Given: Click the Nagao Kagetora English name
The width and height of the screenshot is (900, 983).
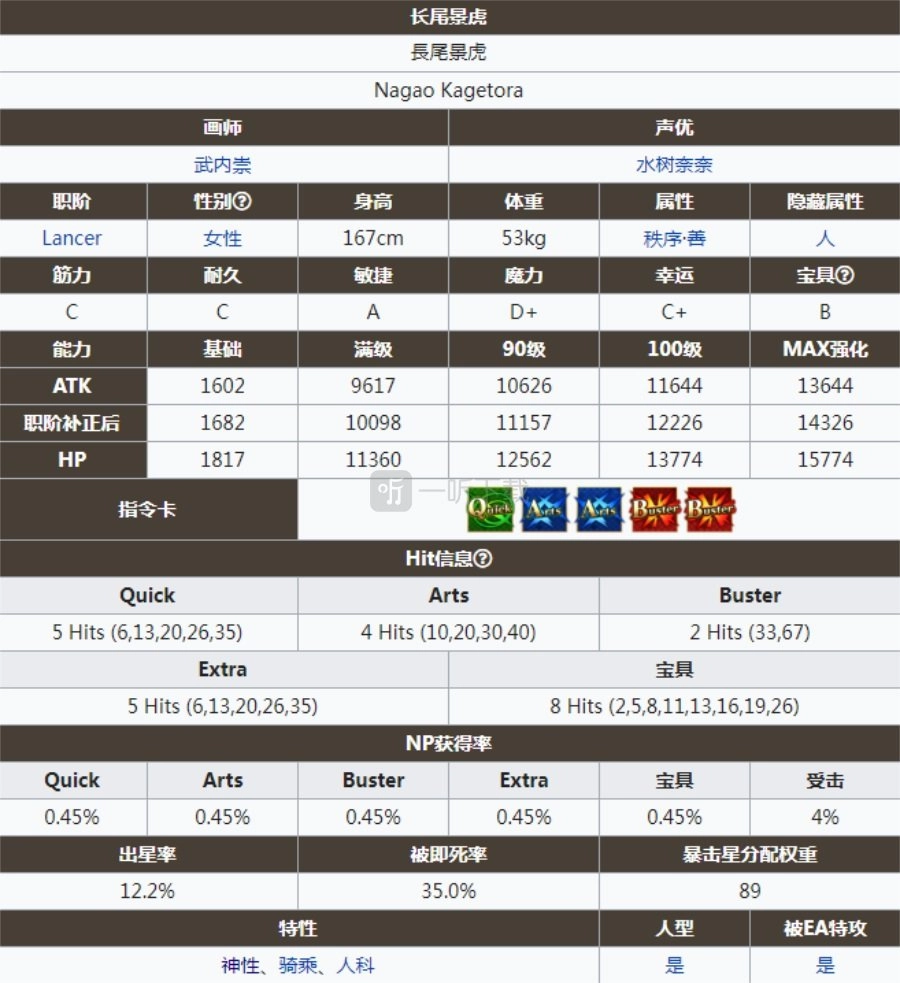Looking at the screenshot, I should click(x=449, y=90).
